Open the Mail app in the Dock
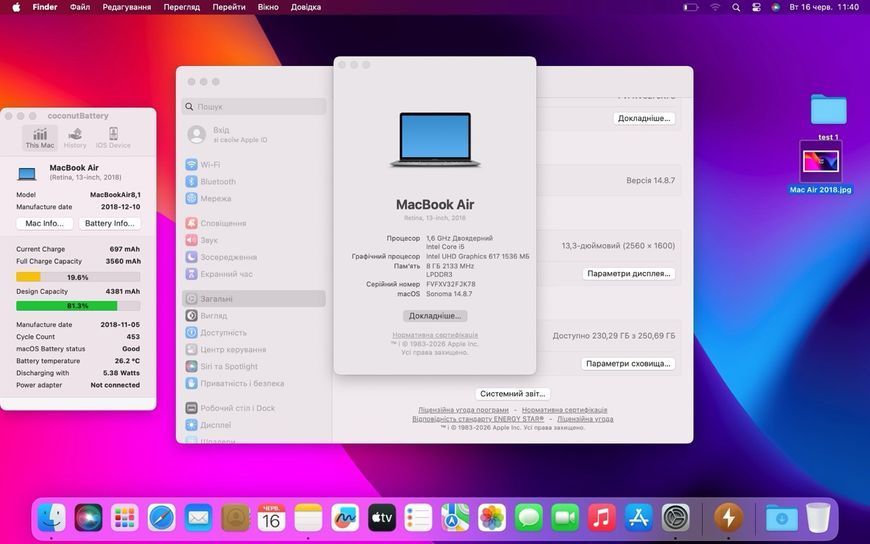Viewport: 870px width, 544px height. tap(198, 518)
